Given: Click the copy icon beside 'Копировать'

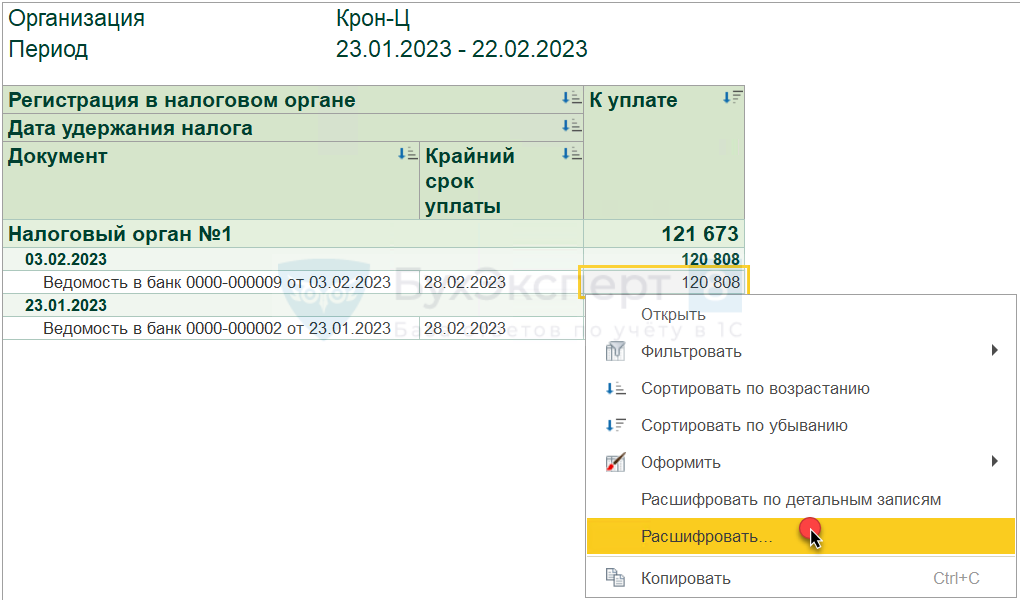Looking at the screenshot, I should [615, 578].
